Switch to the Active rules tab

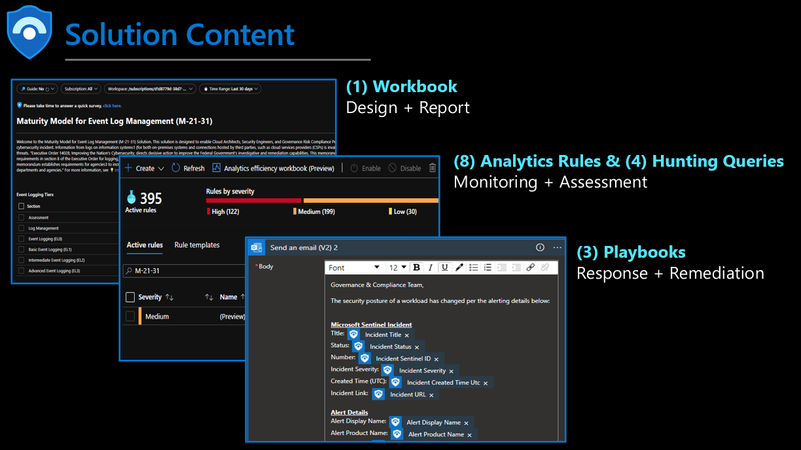point(145,245)
